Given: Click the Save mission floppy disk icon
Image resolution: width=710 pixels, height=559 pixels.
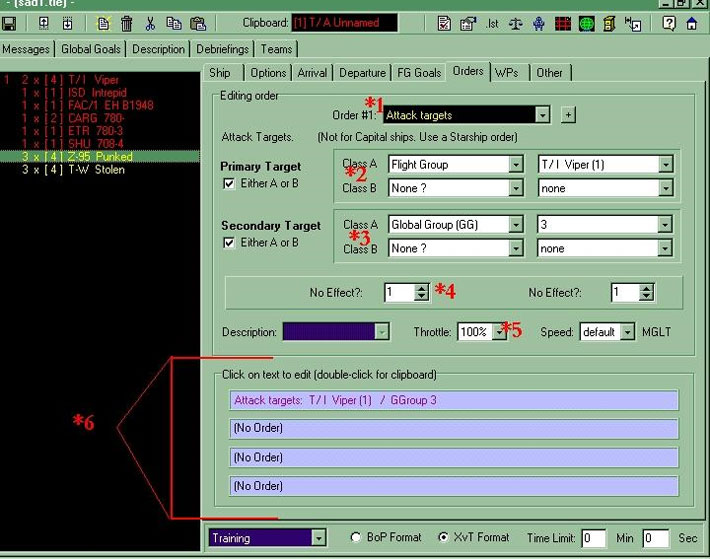Looking at the screenshot, I should [x=9, y=24].
